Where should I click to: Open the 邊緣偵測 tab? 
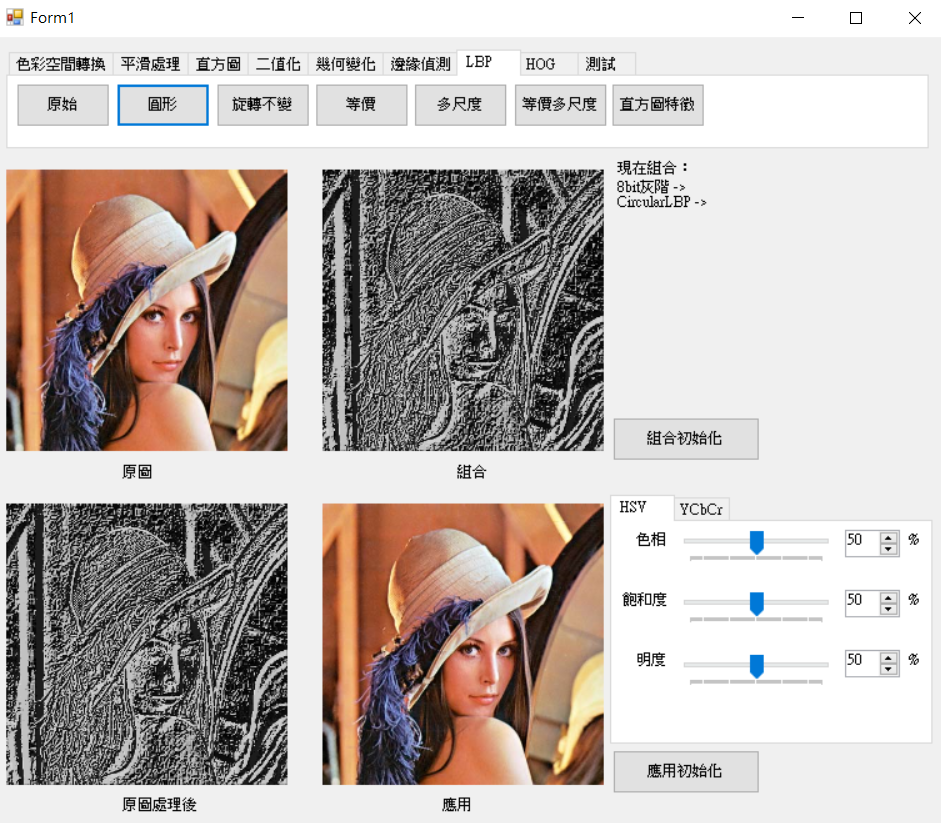click(x=420, y=64)
